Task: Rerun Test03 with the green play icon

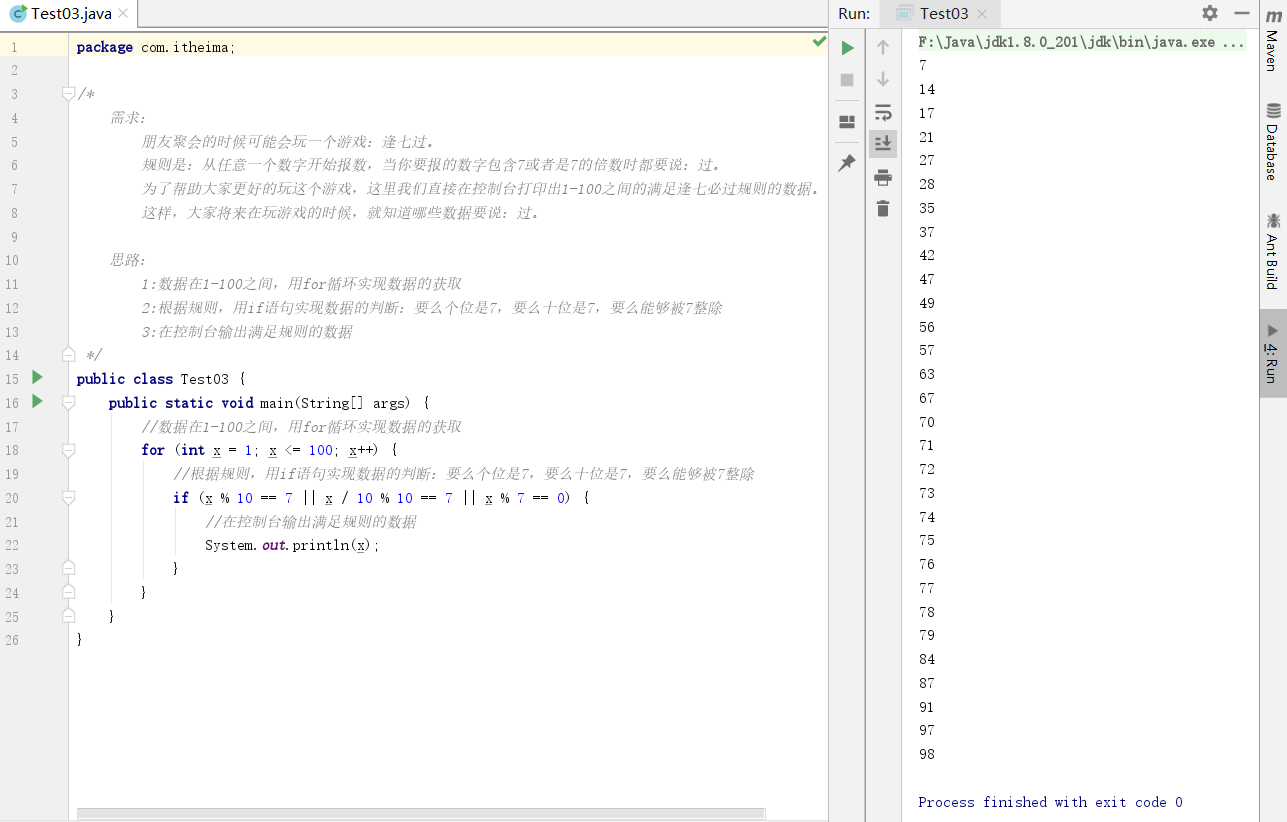Action: coord(846,47)
